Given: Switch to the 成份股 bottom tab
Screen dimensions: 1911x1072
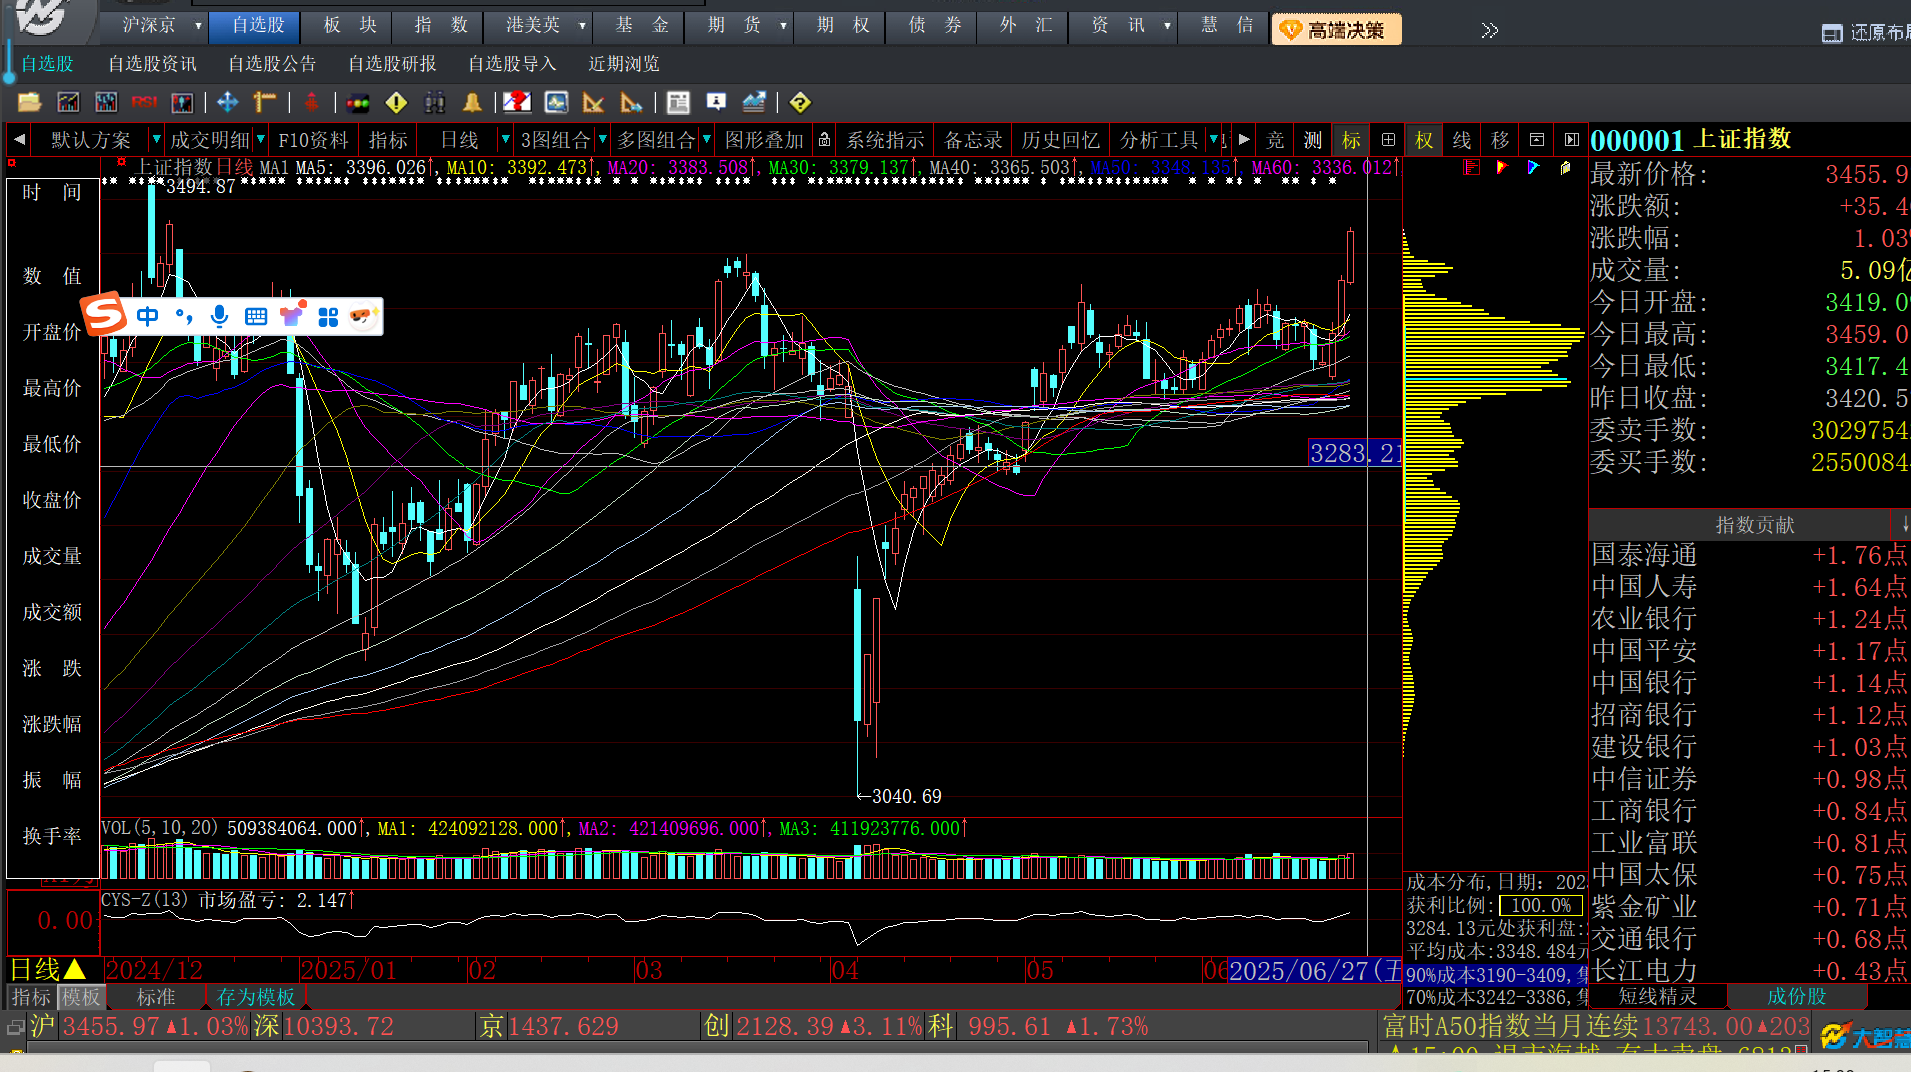Looking at the screenshot, I should coord(1796,996).
